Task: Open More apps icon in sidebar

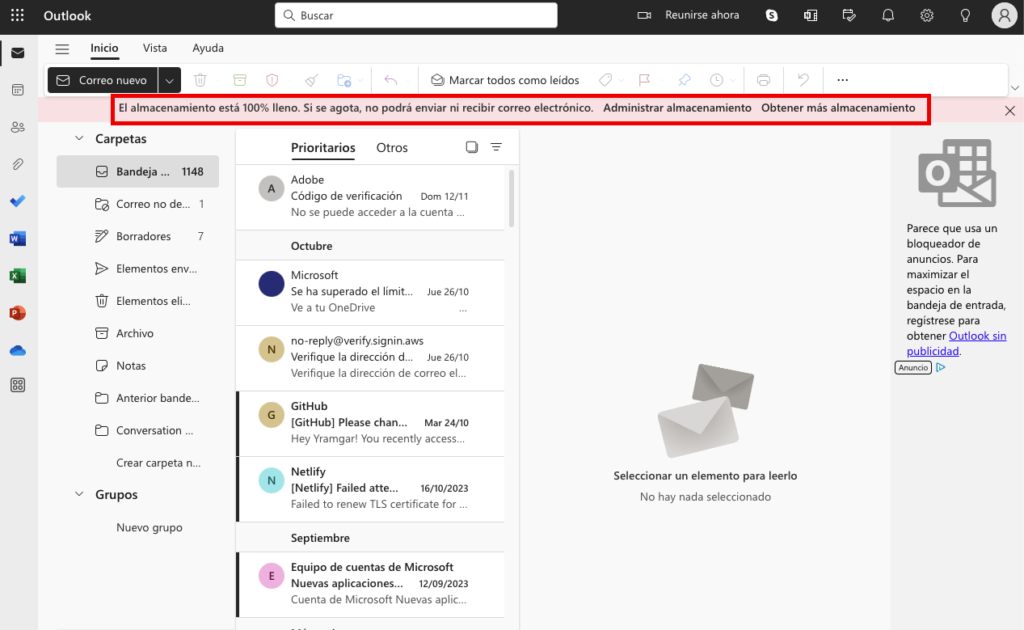Action: (18, 385)
